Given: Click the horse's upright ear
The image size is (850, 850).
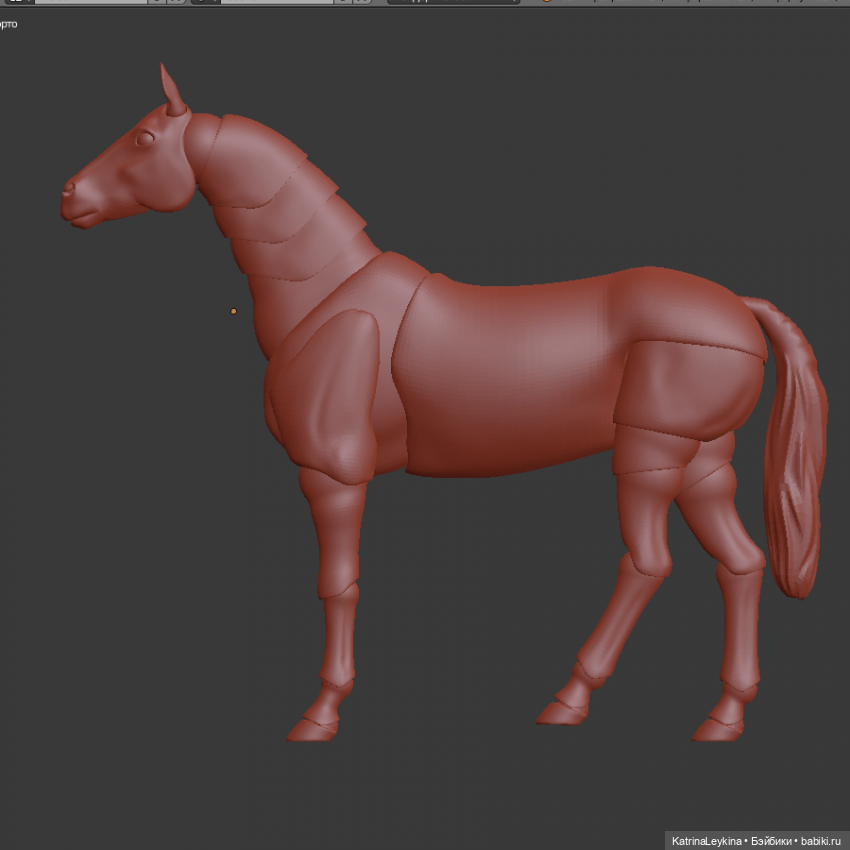Looking at the screenshot, I should click(x=172, y=90).
